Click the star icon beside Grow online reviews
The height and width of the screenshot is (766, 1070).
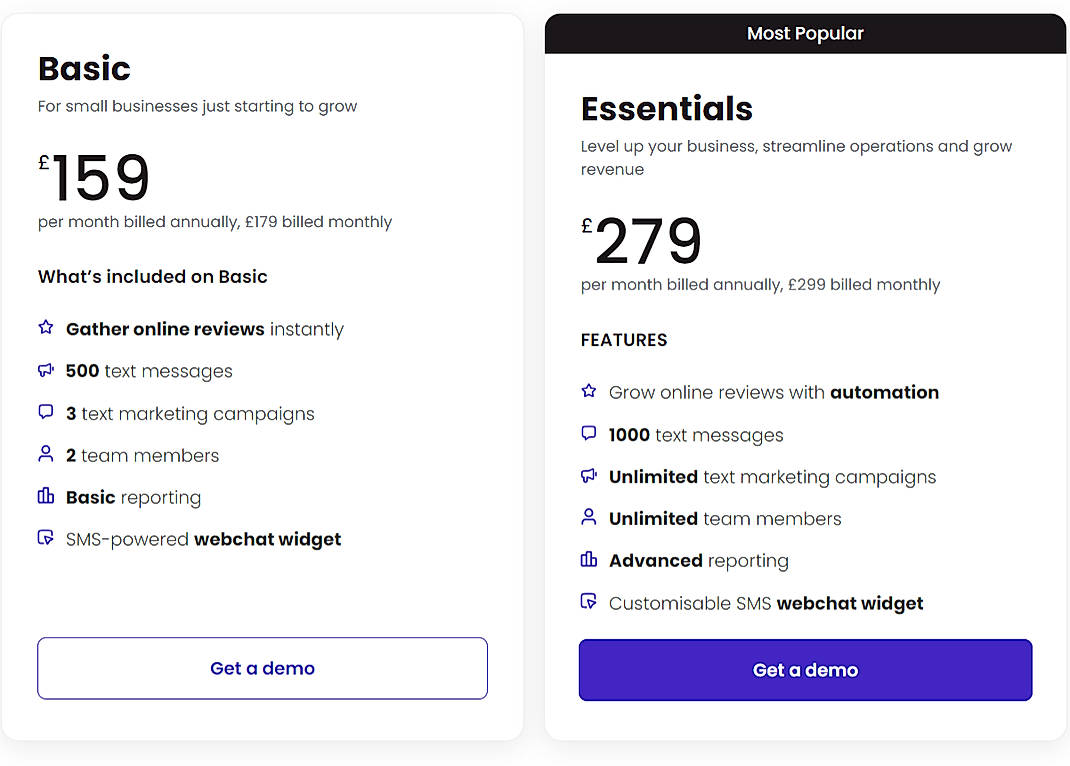click(x=588, y=391)
